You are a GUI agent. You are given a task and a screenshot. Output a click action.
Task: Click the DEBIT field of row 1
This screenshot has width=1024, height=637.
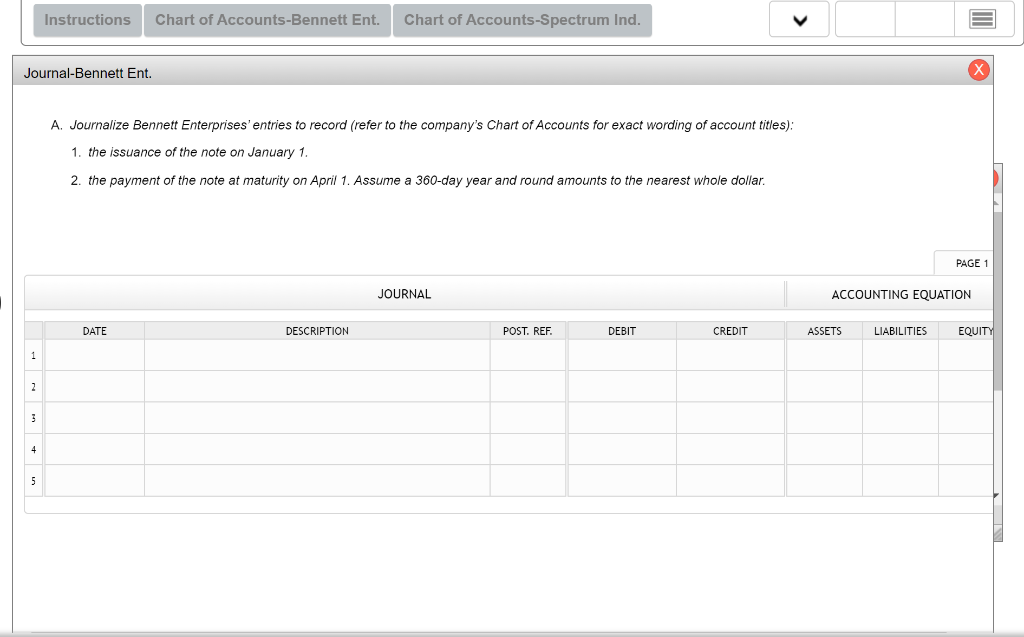[x=621, y=356]
